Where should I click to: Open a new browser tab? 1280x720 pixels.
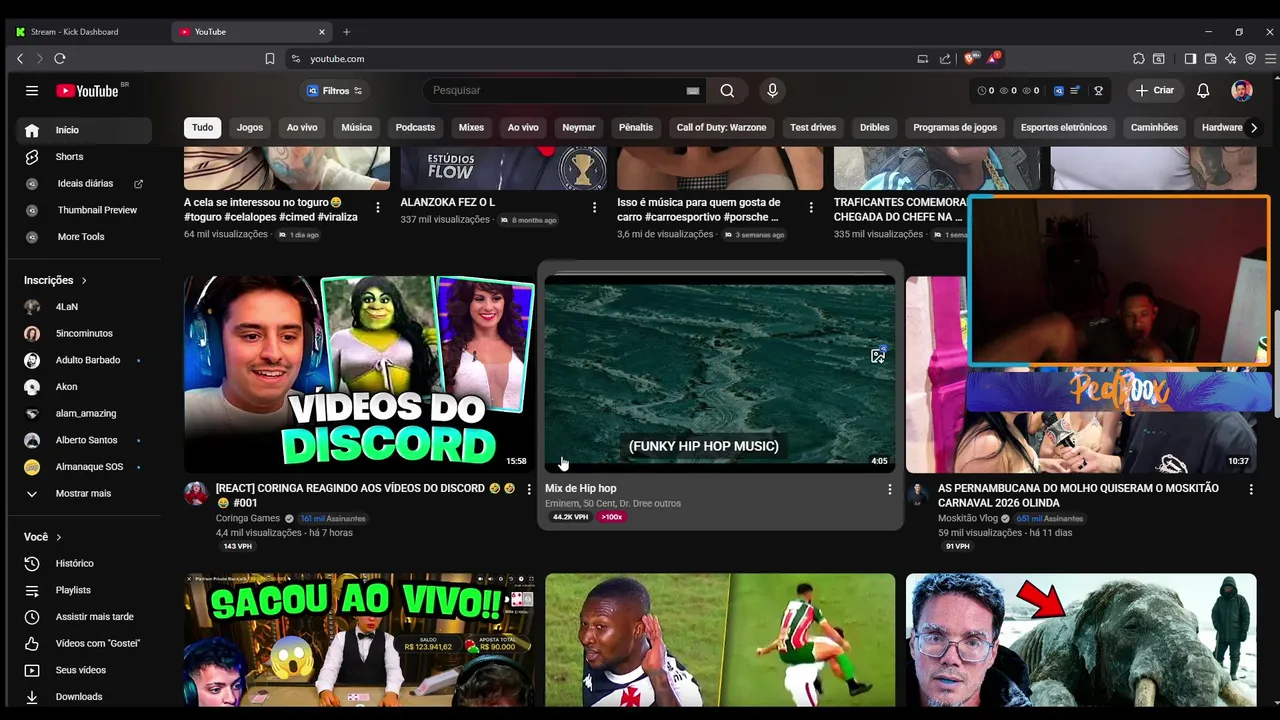point(347,32)
